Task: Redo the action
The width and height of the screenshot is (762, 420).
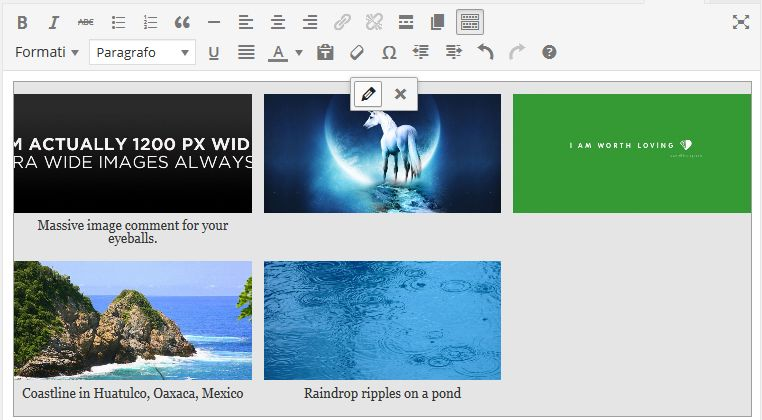Action: 517,52
